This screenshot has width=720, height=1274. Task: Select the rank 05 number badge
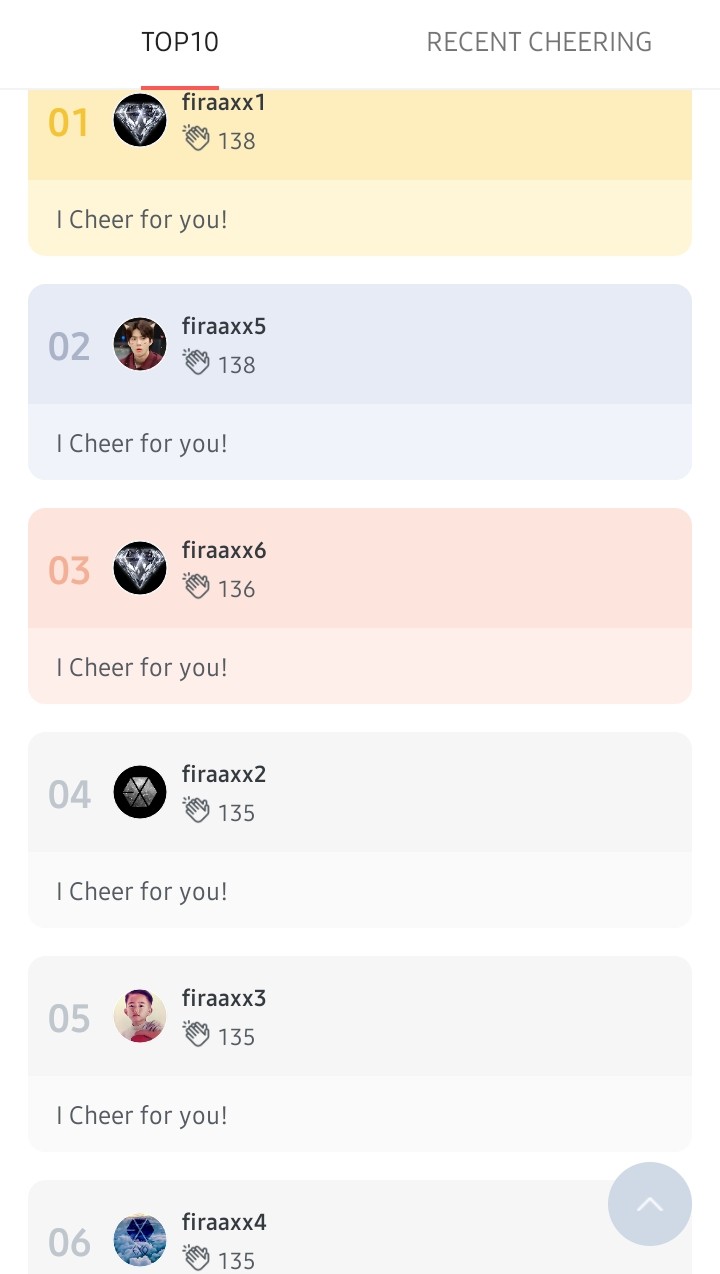pyautogui.click(x=69, y=1018)
